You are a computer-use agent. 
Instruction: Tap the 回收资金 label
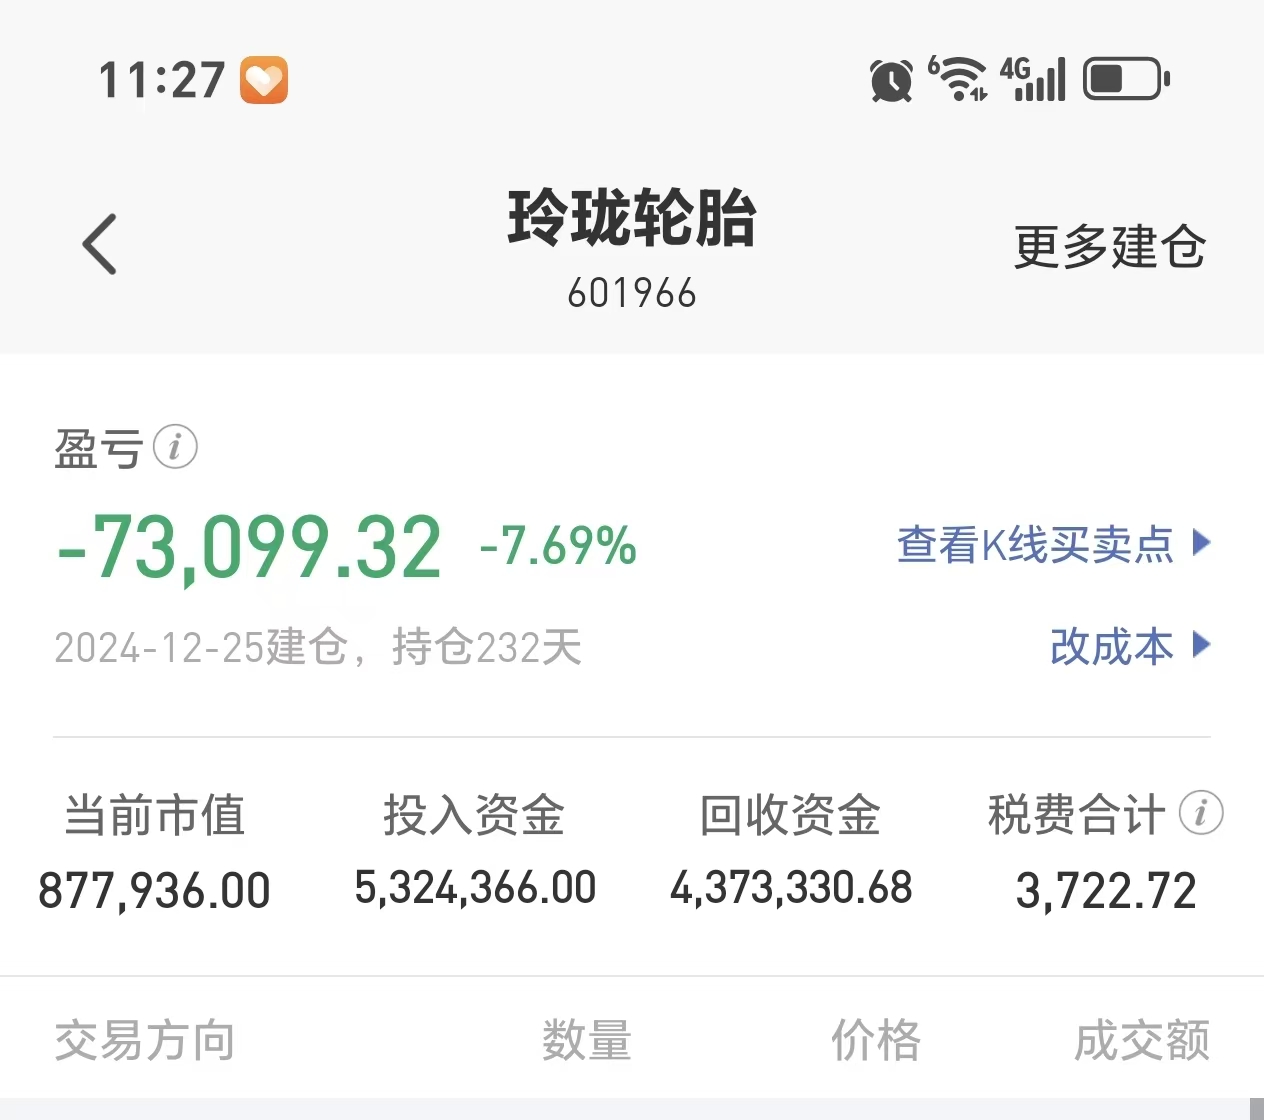pos(790,815)
